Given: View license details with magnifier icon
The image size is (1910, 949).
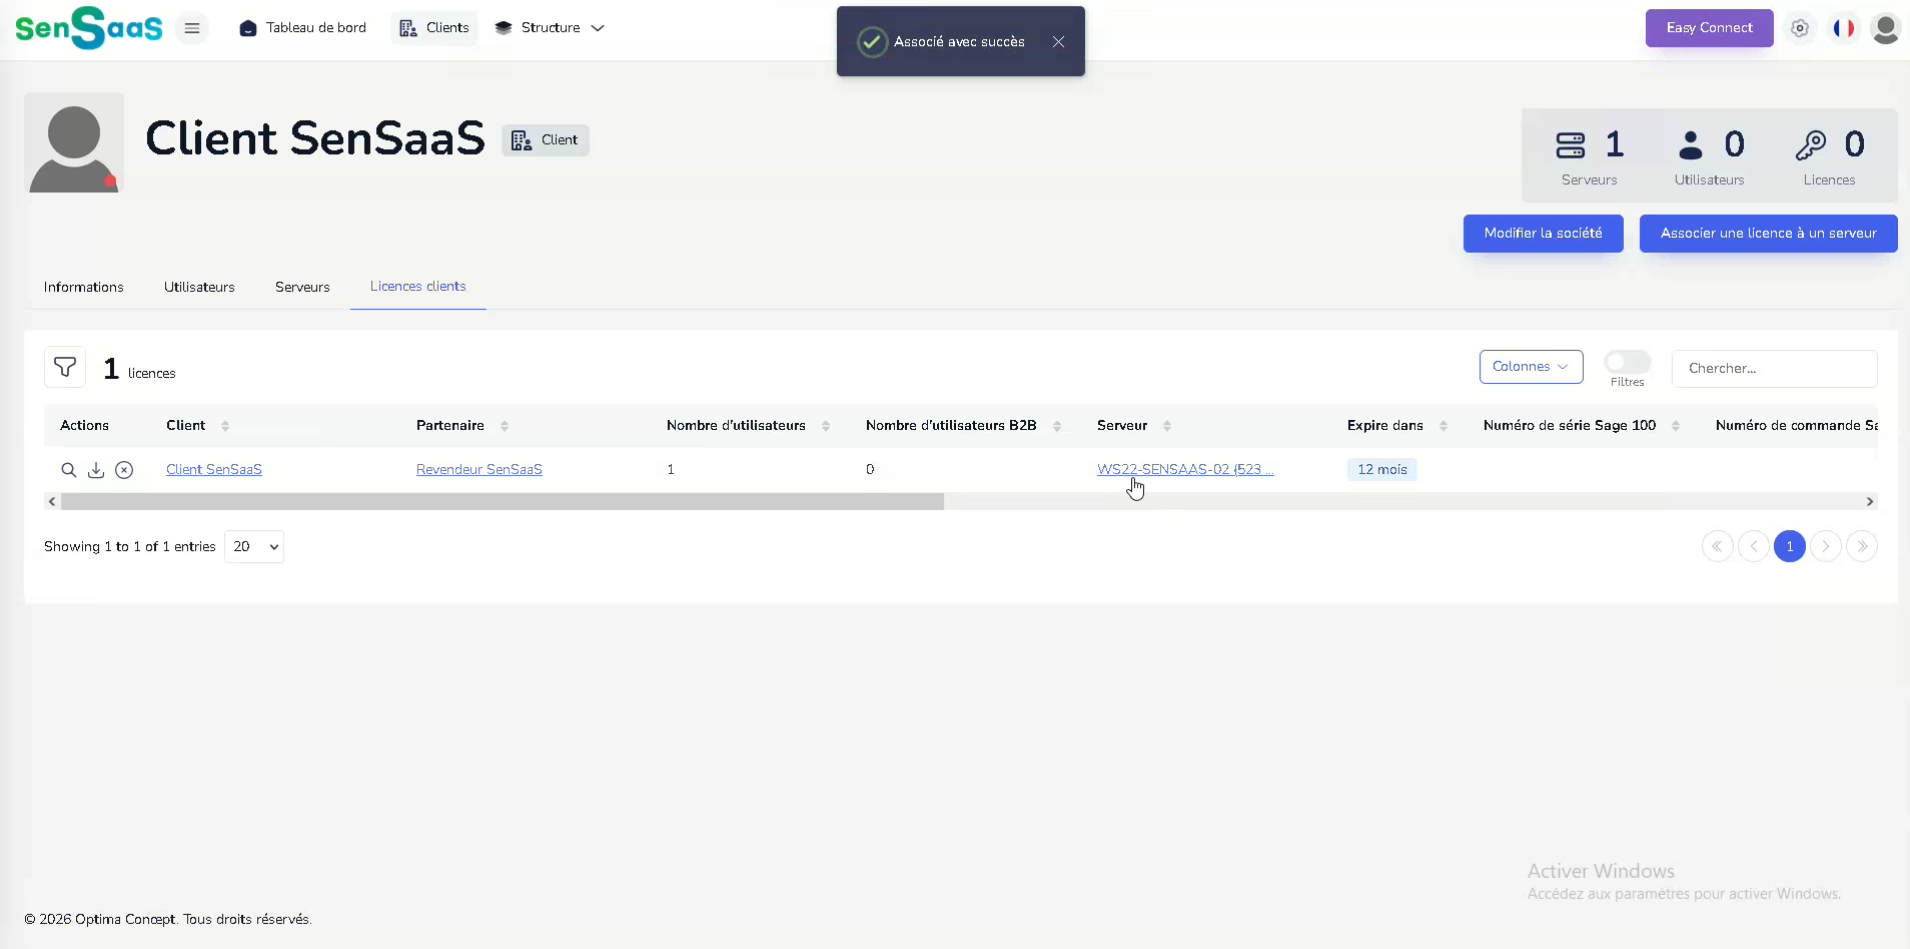Looking at the screenshot, I should tap(68, 470).
